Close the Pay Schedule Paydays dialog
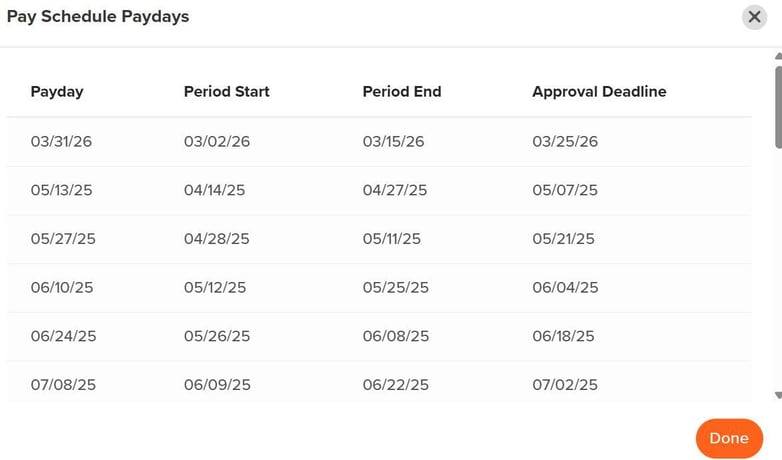 [x=753, y=17]
